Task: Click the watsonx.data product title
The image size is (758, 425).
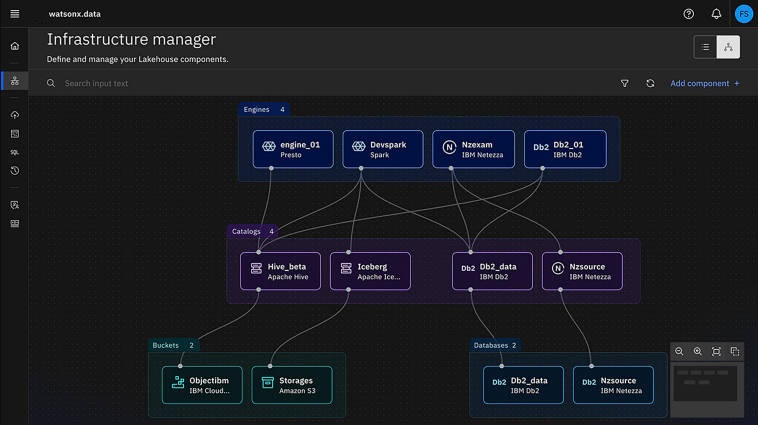Action: pos(74,14)
